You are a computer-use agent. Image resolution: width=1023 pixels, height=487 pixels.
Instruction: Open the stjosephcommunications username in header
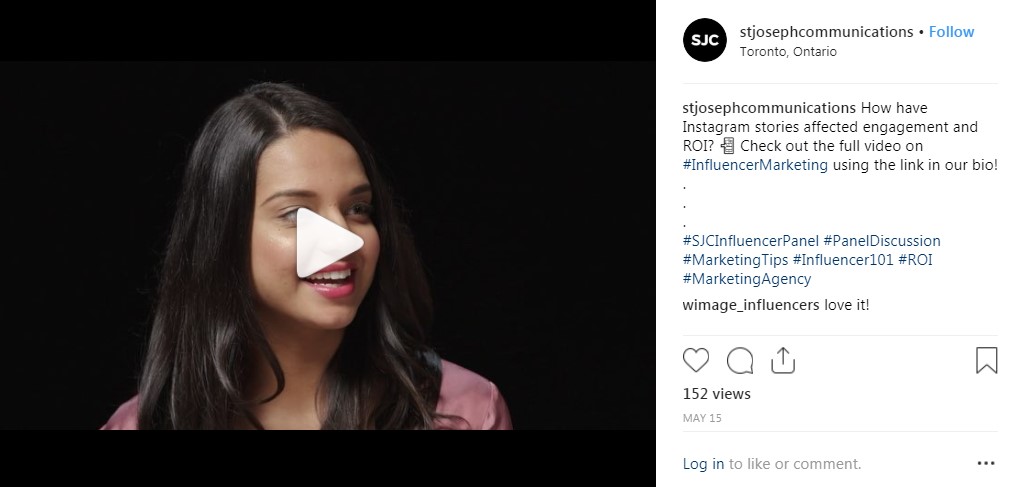pyautogui.click(x=826, y=32)
